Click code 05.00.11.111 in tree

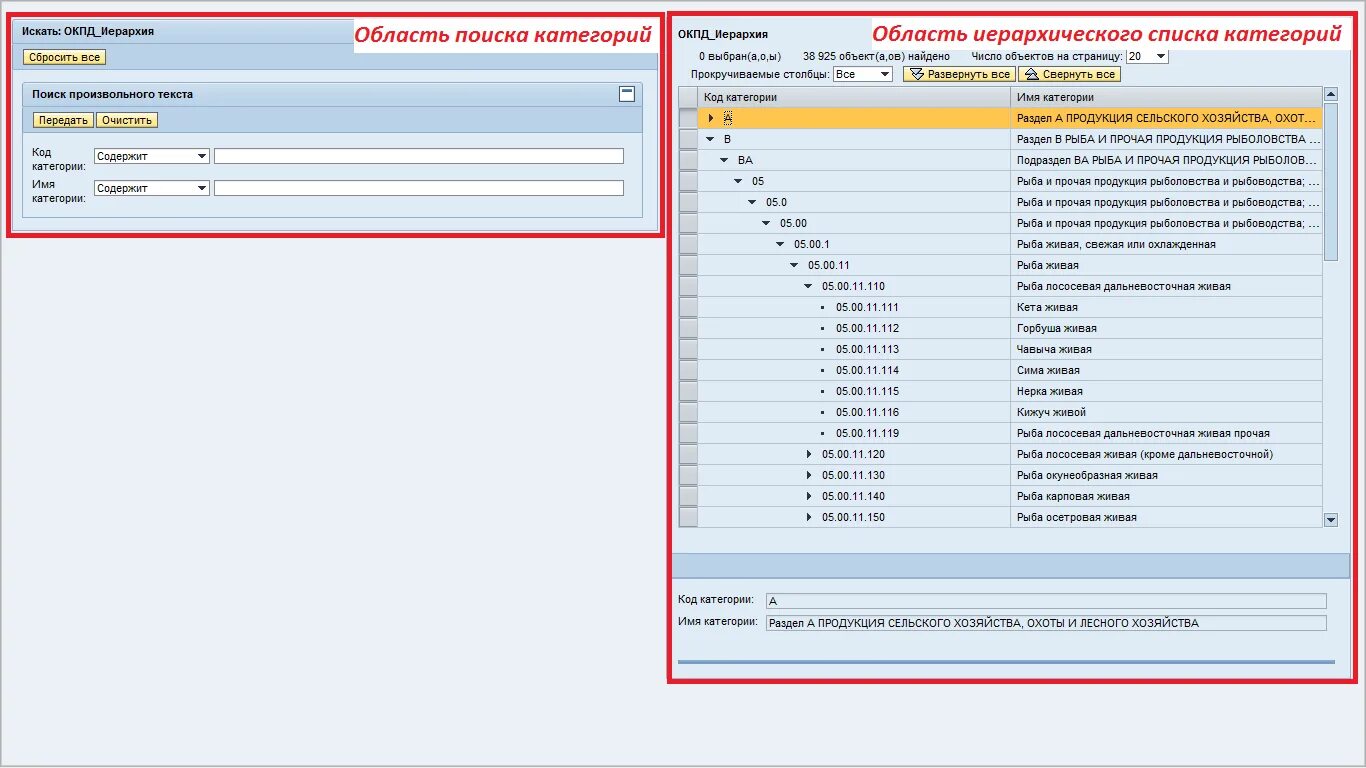click(867, 307)
